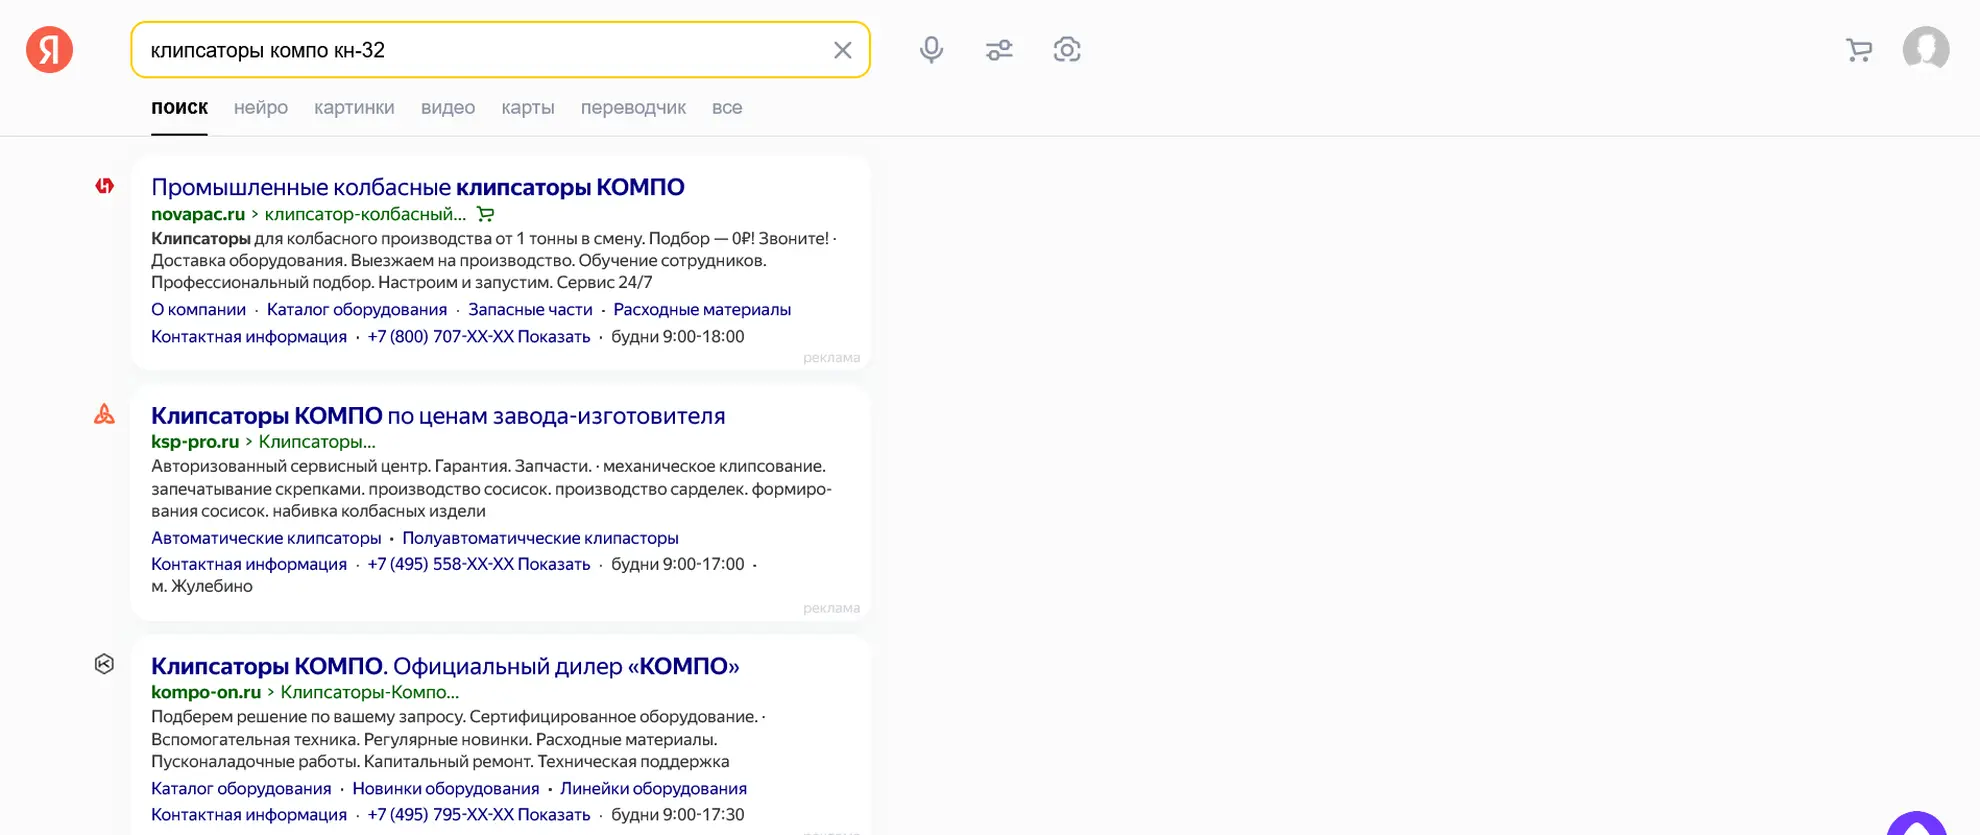The height and width of the screenshot is (835, 1980).
Task: Open Промышленные колбасные клипсаторы КОМПО result
Action: click(x=417, y=187)
